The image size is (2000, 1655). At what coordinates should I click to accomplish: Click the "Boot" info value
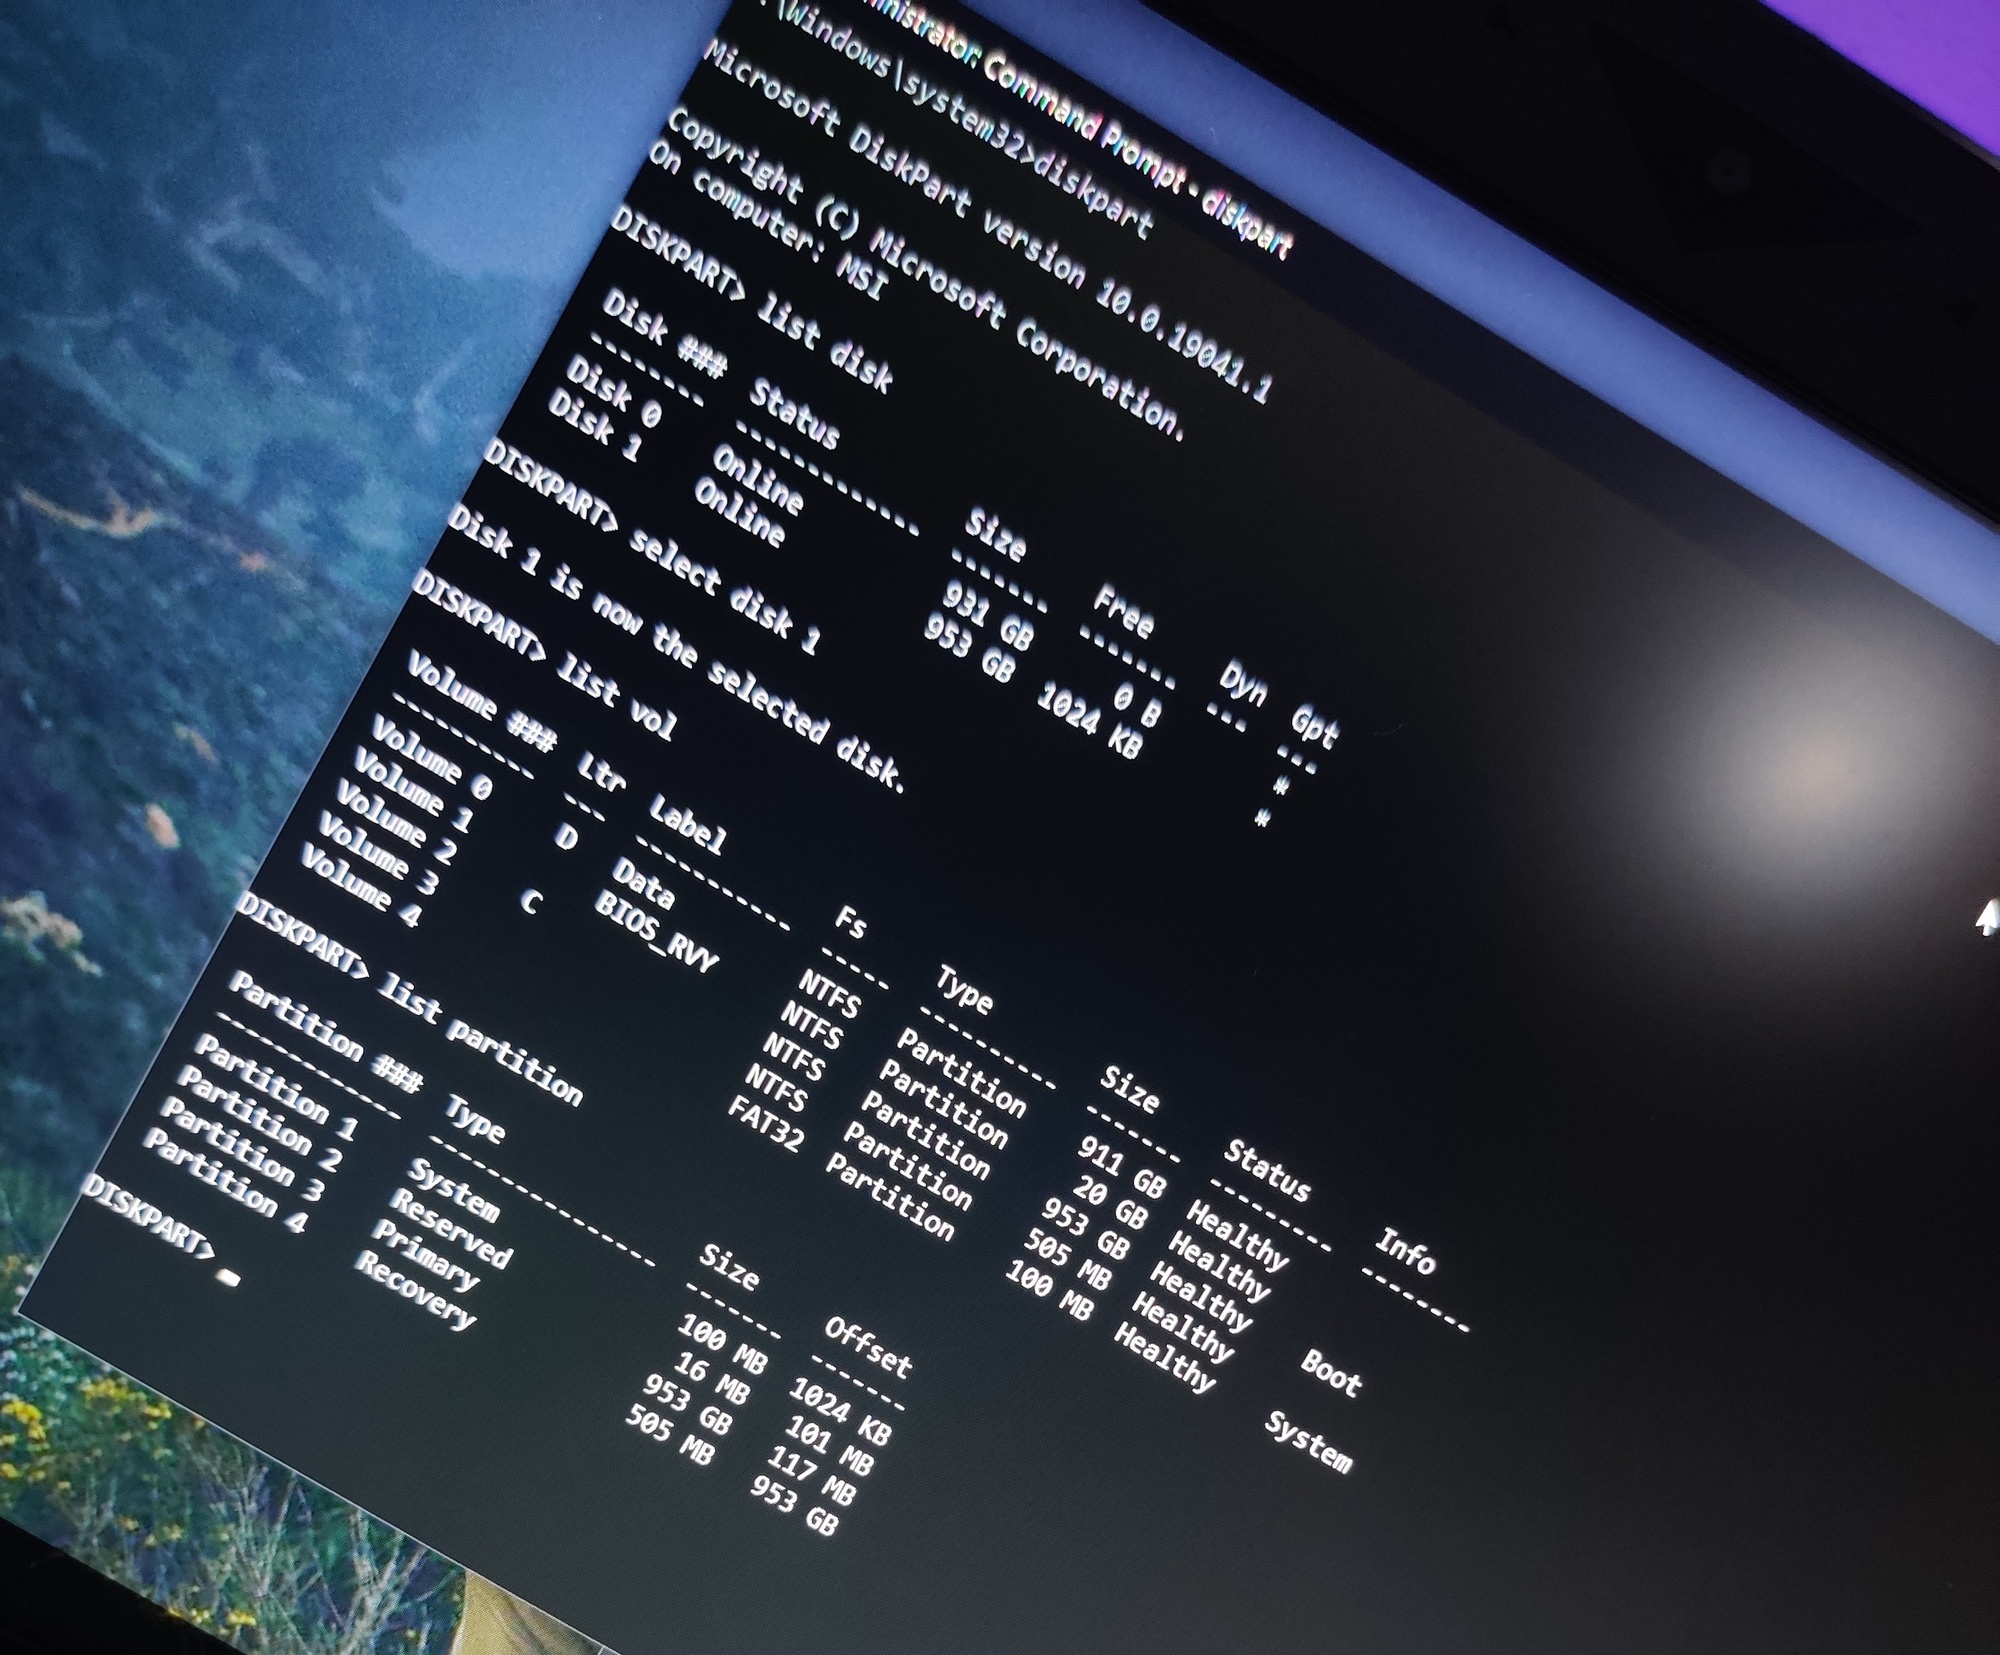pos(1331,1372)
